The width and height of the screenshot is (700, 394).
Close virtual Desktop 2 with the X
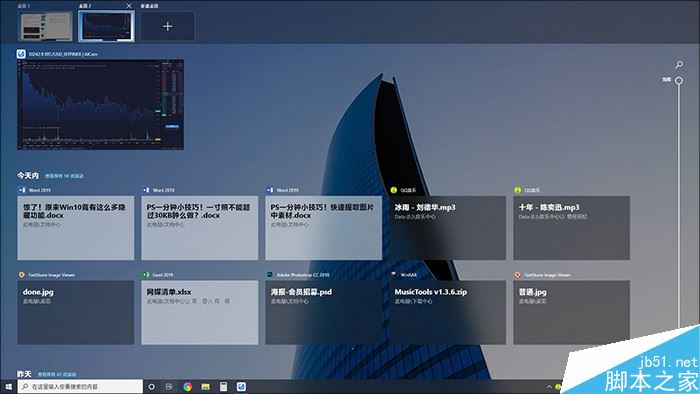click(x=129, y=6)
